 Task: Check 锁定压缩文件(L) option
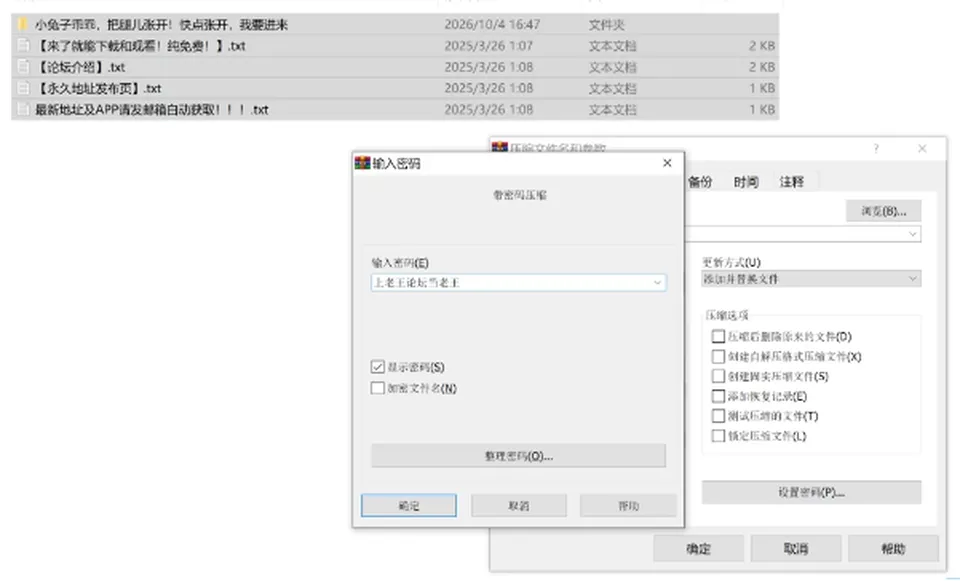[718, 436]
